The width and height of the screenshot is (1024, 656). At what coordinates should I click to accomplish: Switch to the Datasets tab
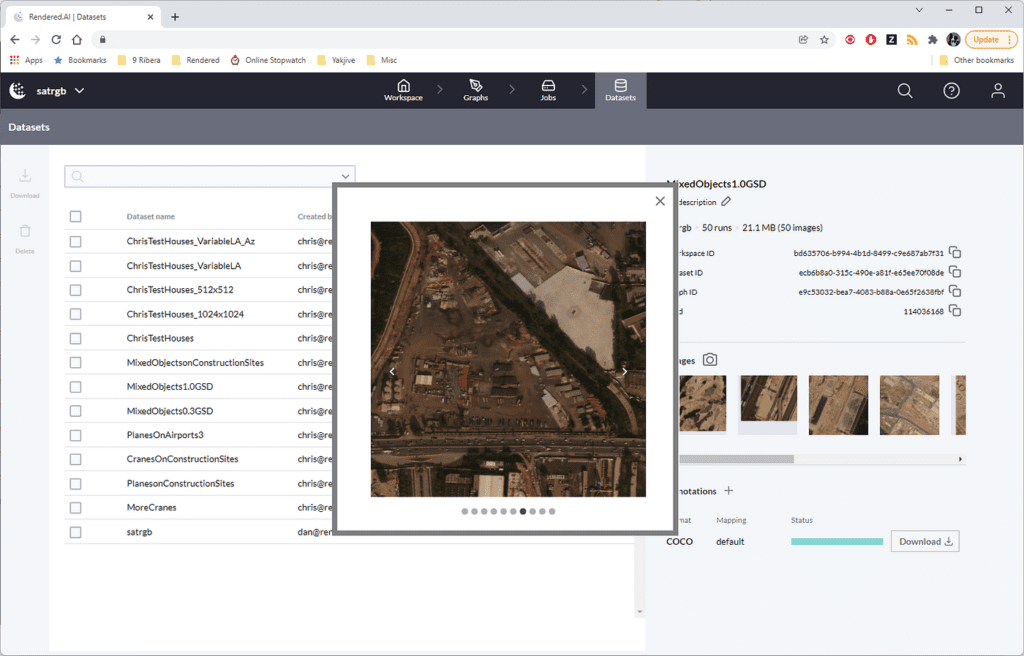pos(620,90)
